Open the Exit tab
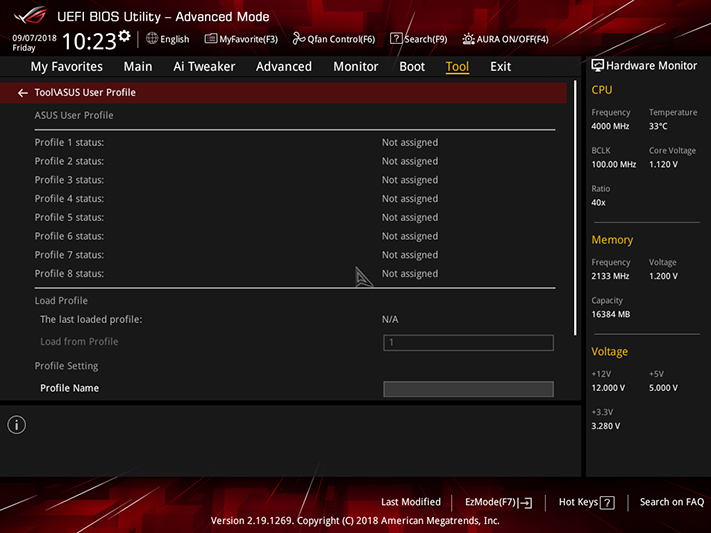 tap(500, 67)
